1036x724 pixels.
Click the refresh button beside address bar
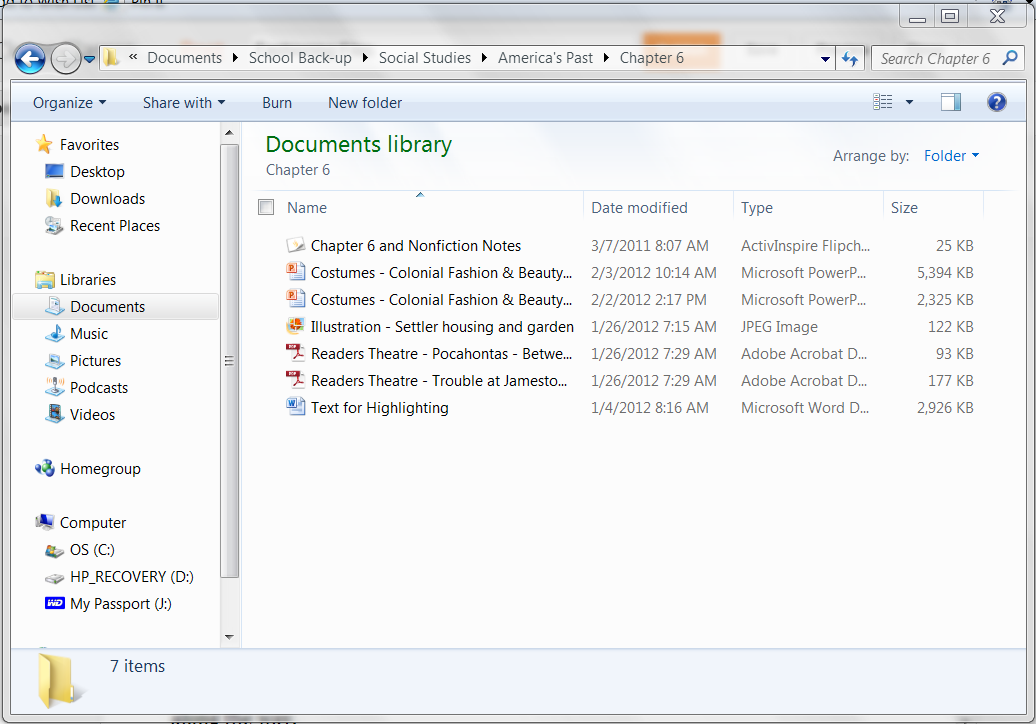850,59
